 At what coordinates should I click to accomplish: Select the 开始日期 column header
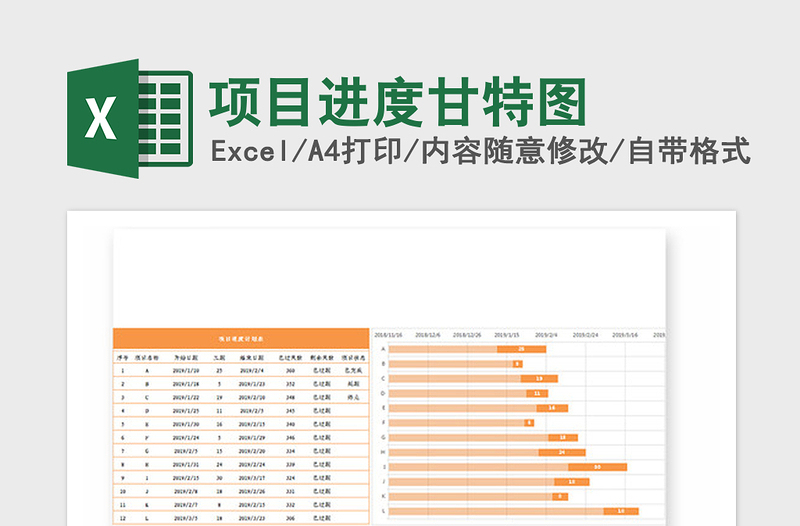click(x=187, y=356)
